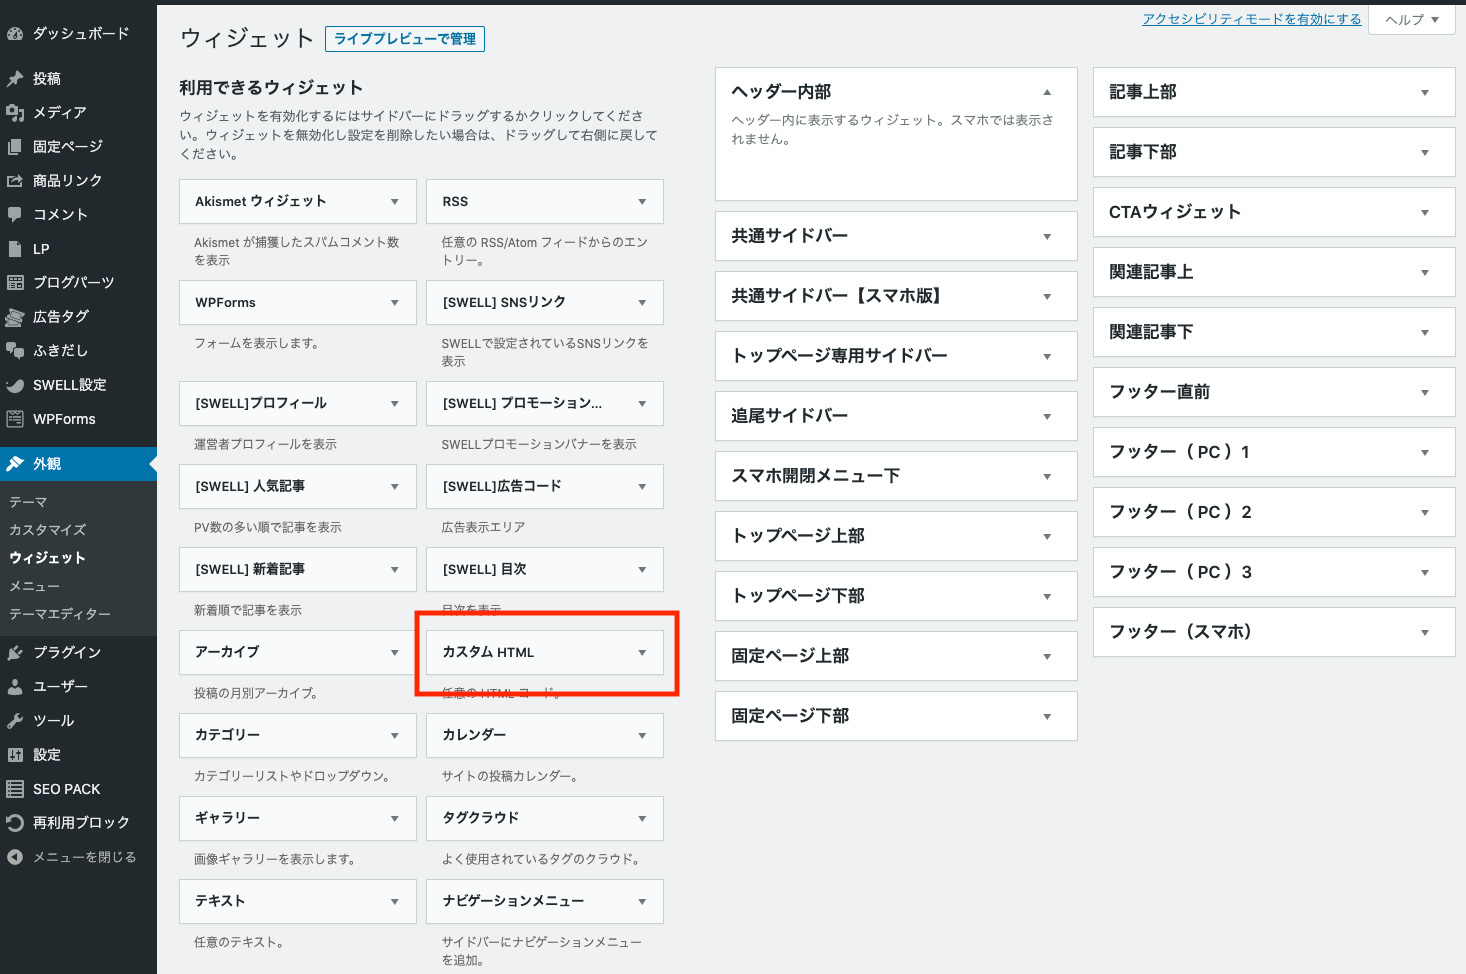This screenshot has height=974, width=1466.
Task: Click the ユーザー person icon
Action: tap(15, 687)
